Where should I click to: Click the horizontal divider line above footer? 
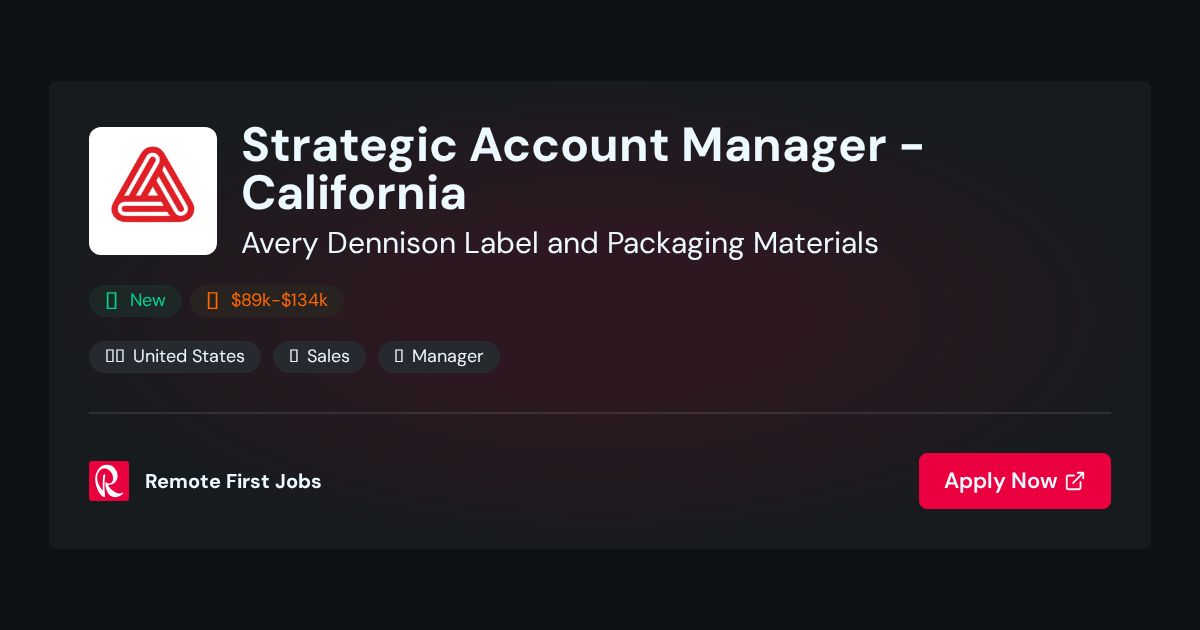point(600,413)
